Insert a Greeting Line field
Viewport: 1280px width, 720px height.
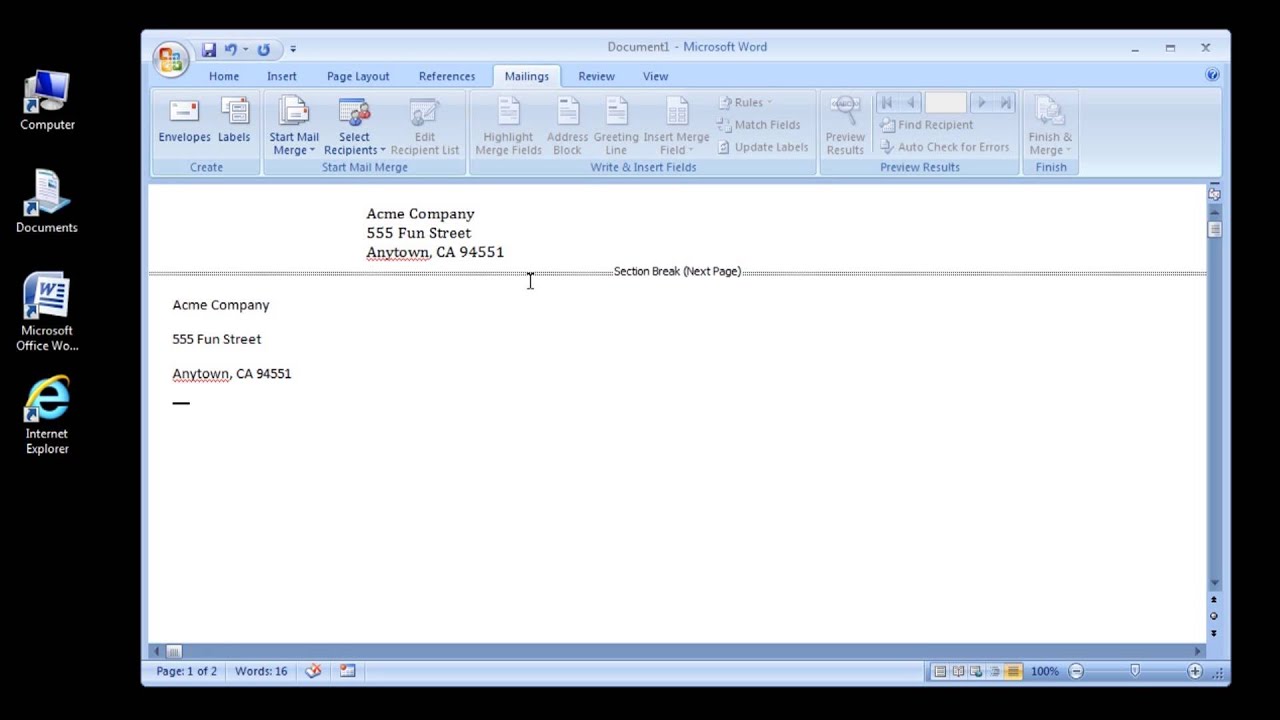point(616,126)
